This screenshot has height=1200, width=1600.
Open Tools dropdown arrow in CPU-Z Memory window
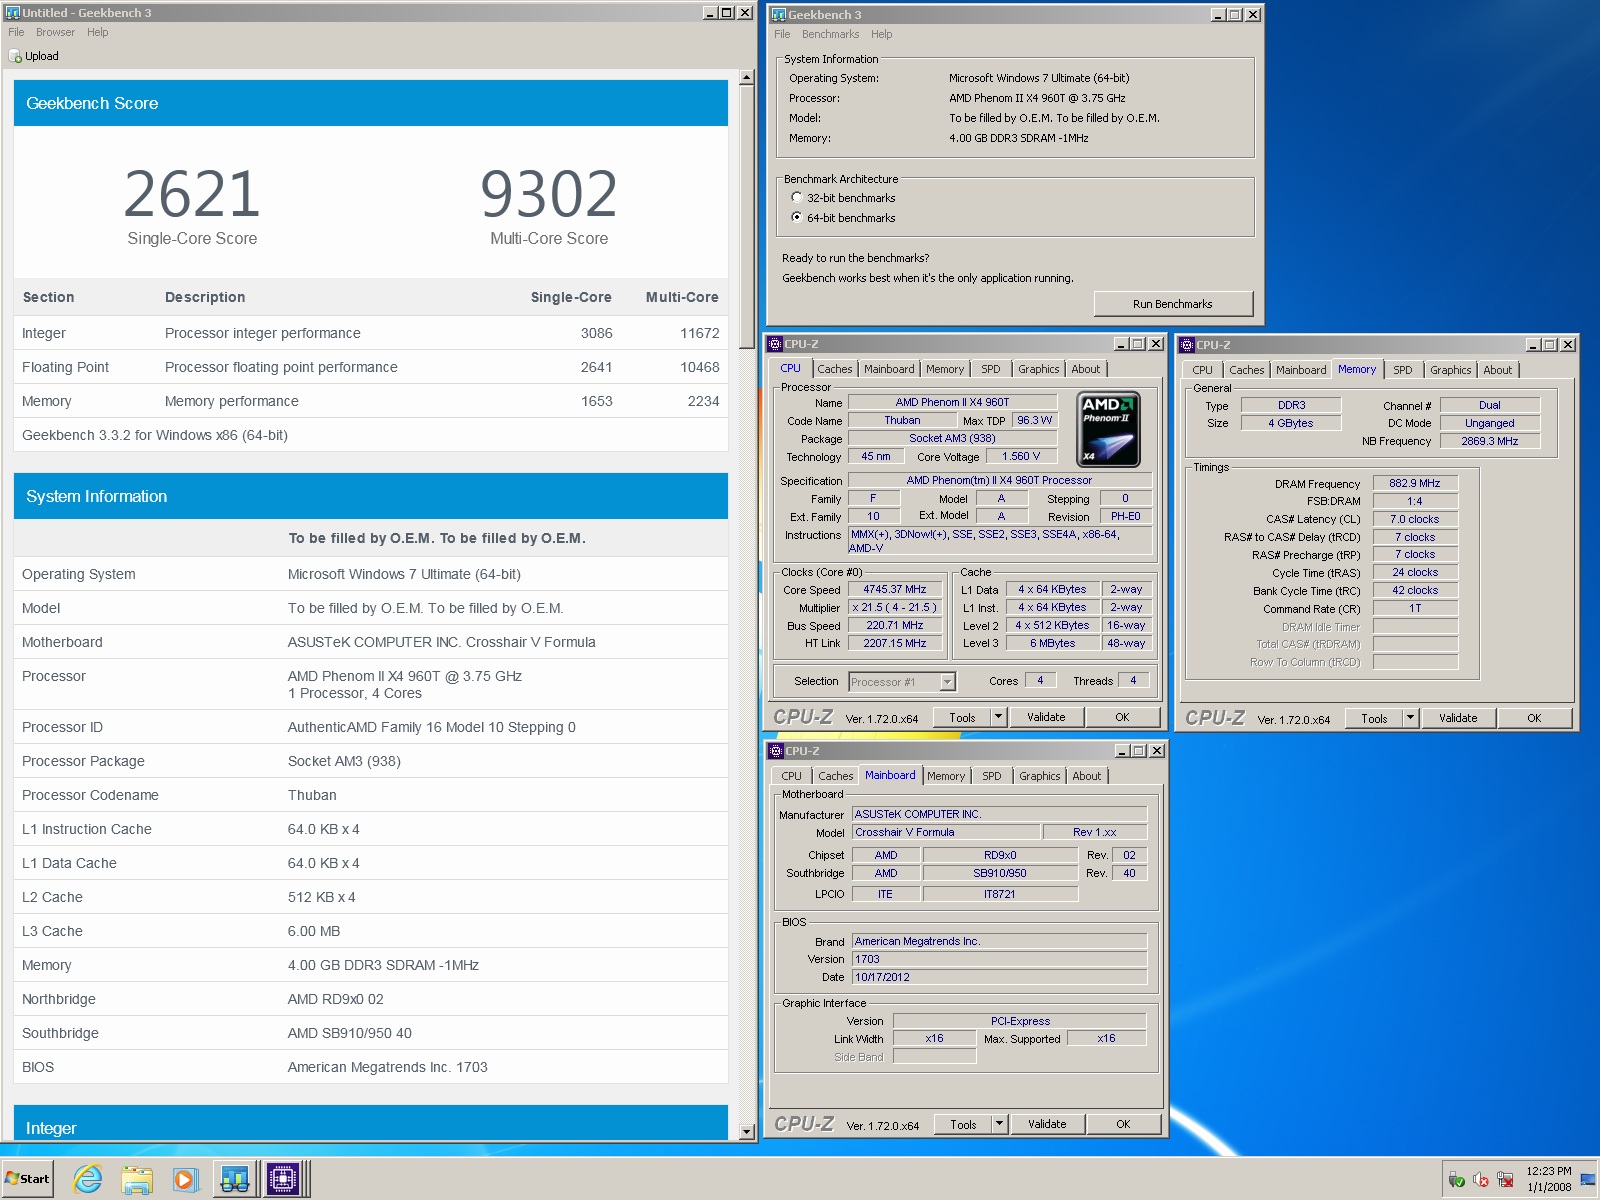coord(1410,718)
